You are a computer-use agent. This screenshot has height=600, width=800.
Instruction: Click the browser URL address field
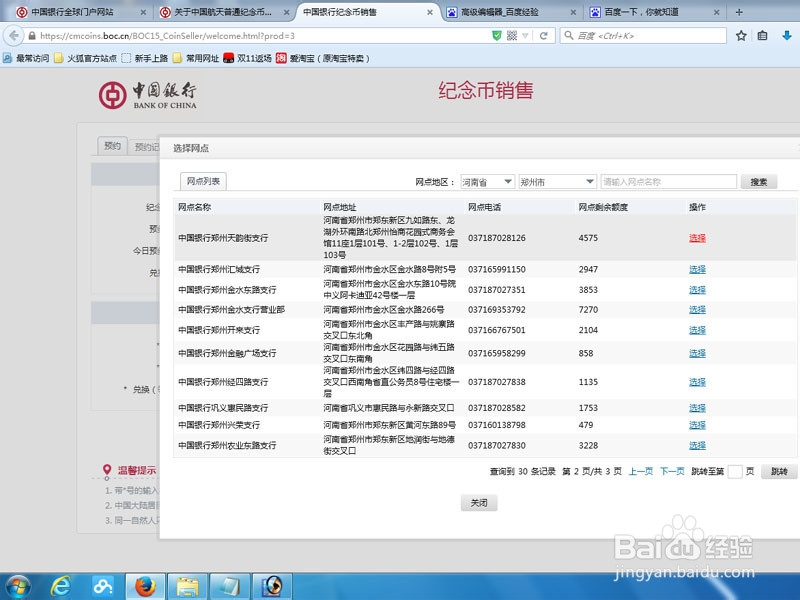coord(263,36)
